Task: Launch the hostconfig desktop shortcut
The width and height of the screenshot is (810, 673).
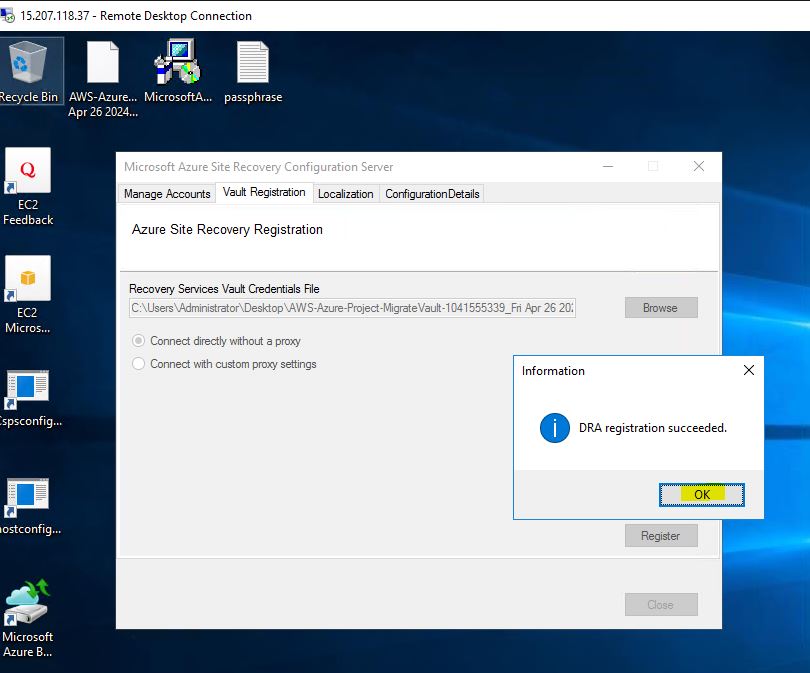Action: click(x=28, y=497)
